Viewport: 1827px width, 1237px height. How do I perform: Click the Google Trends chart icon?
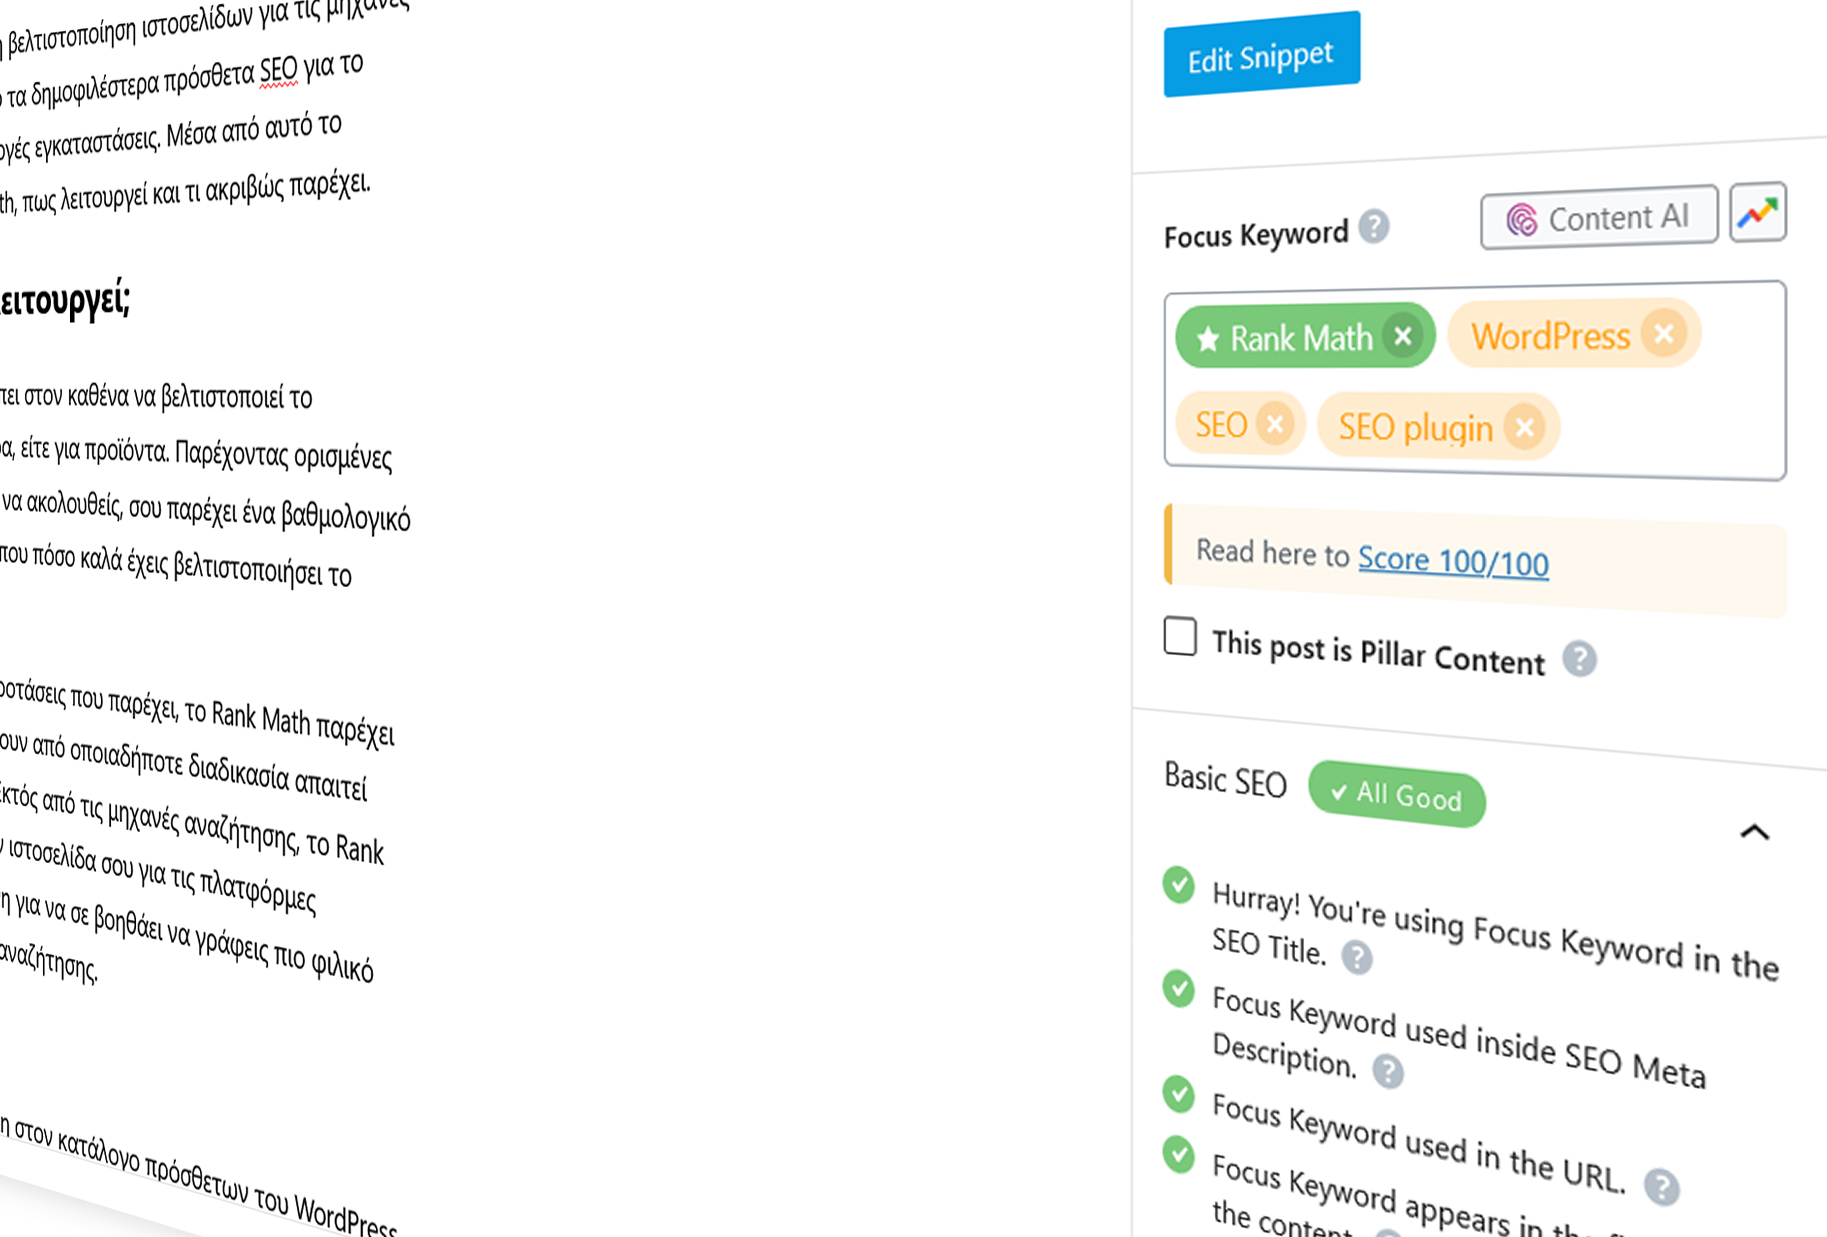[1757, 212]
